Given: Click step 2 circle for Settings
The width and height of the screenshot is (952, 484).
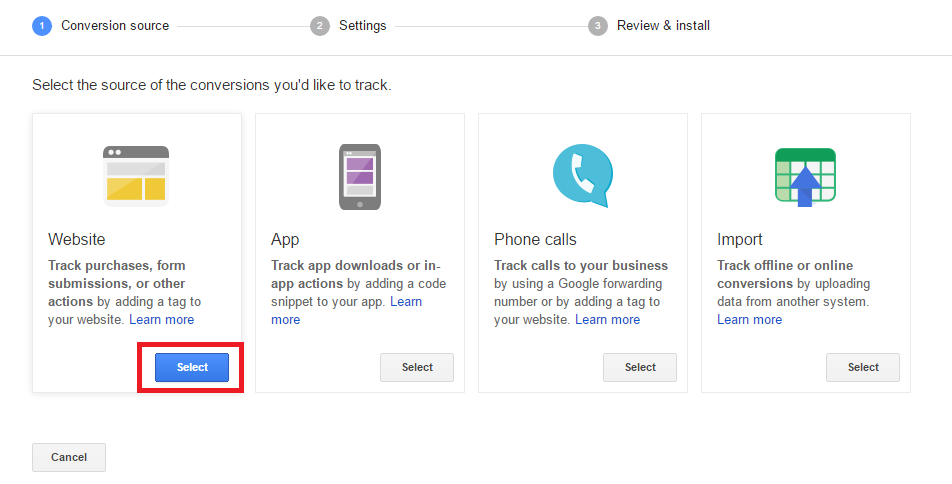Looking at the screenshot, I should (320, 26).
